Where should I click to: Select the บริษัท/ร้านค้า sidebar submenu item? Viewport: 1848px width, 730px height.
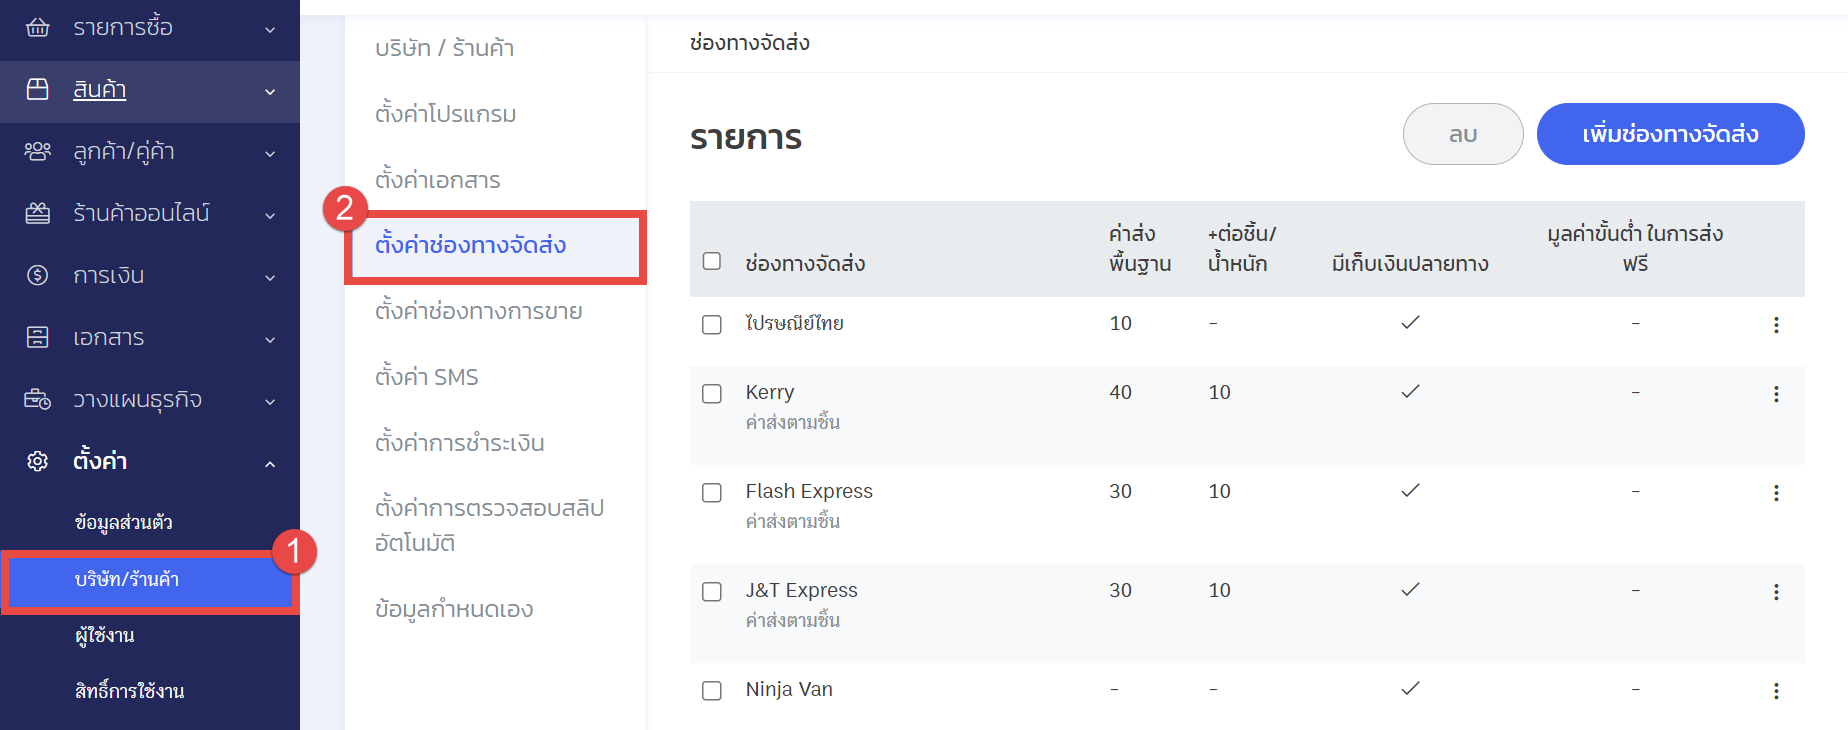(149, 580)
